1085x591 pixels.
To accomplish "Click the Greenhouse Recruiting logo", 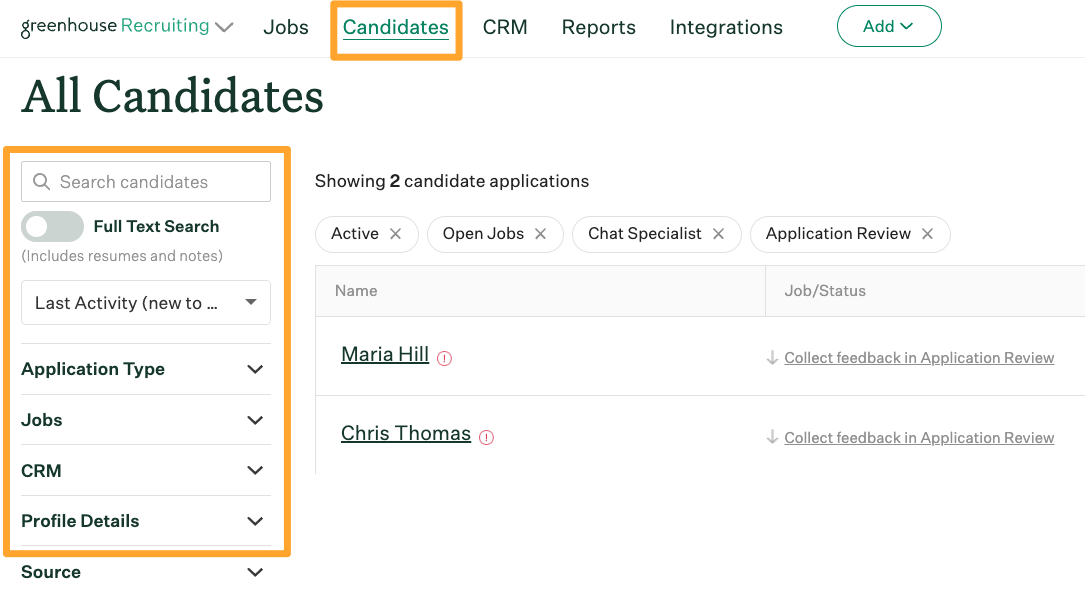I will click(115, 27).
